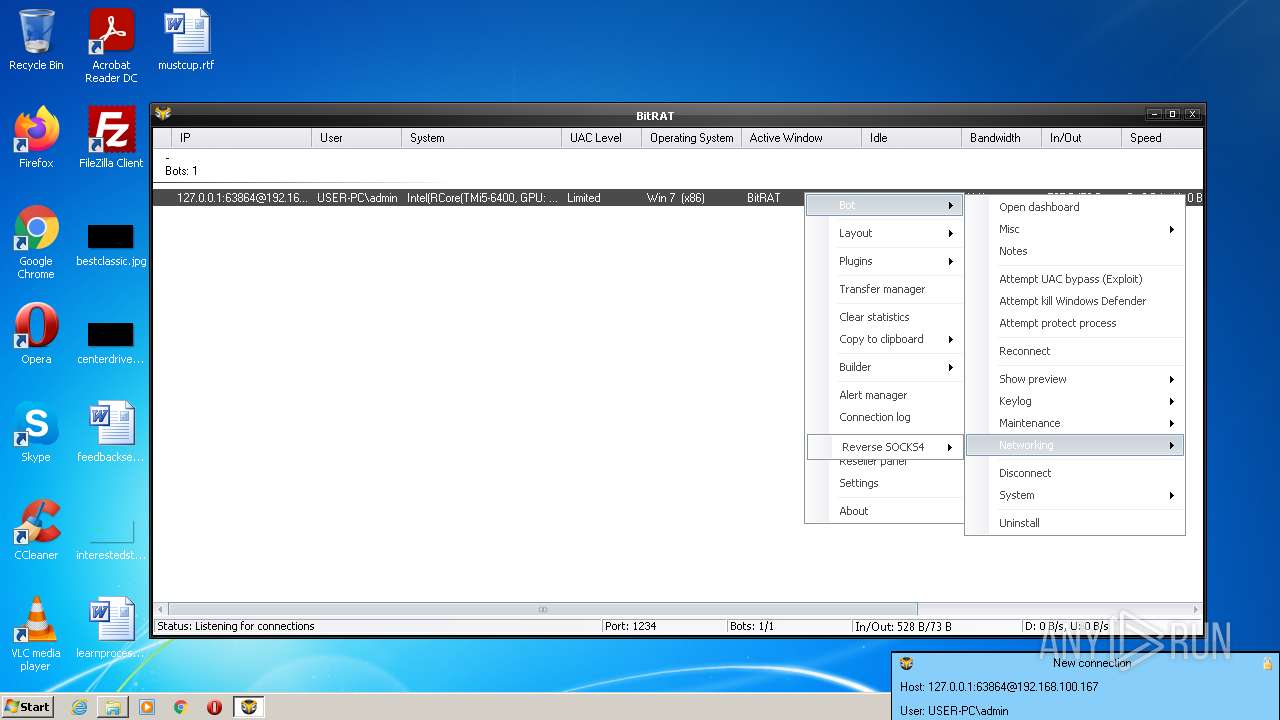Open FileZilla Client shortcut
1280x720 pixels.
pyautogui.click(x=111, y=138)
